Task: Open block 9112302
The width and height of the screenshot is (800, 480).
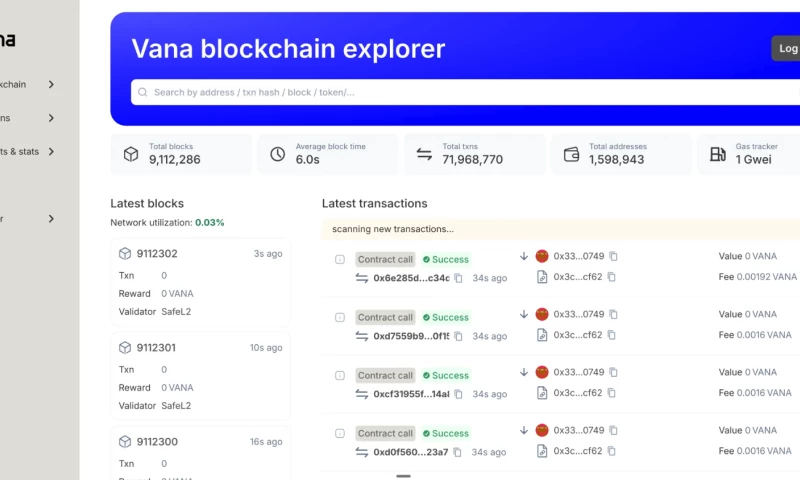Action: 157,254
